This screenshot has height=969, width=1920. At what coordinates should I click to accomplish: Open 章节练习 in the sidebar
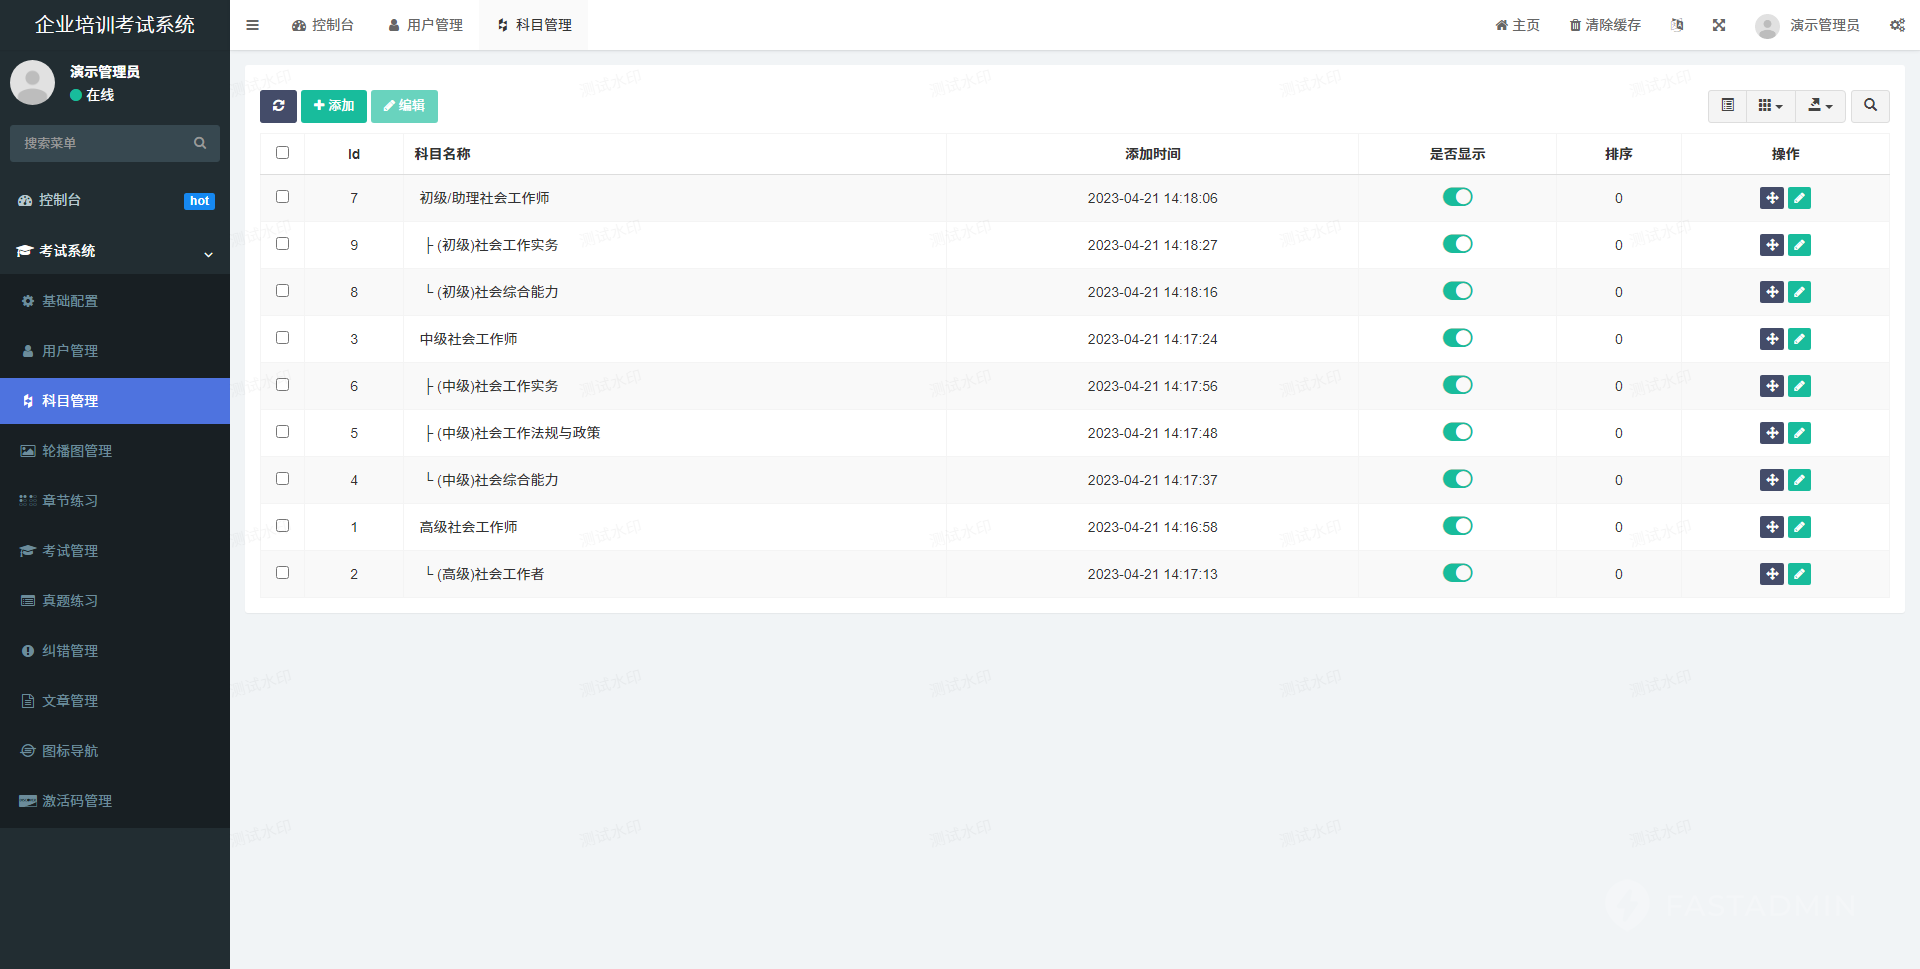click(70, 501)
